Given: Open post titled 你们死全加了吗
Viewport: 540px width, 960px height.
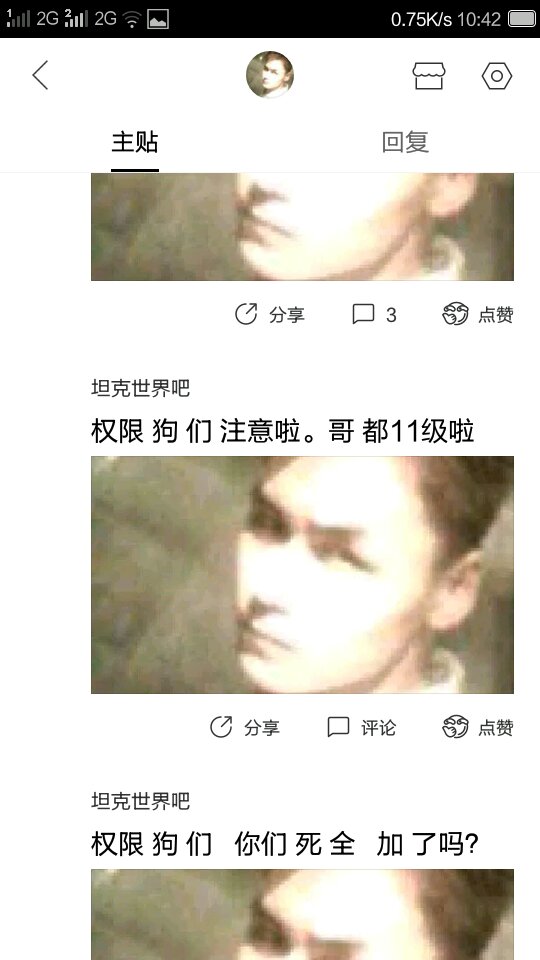Looking at the screenshot, I should pyautogui.click(x=285, y=845).
